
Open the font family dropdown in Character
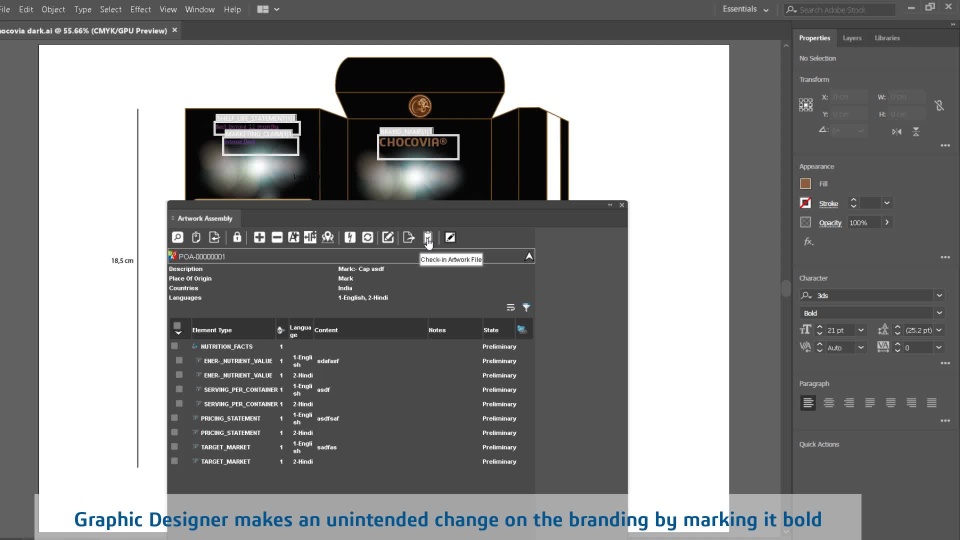pos(939,295)
